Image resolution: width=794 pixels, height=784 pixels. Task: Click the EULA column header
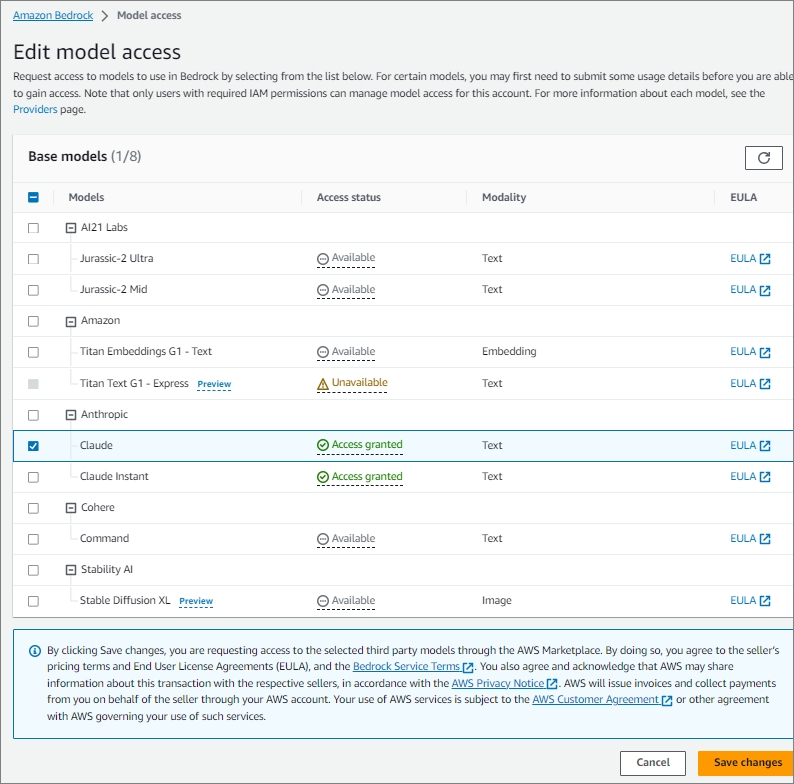click(x=743, y=198)
